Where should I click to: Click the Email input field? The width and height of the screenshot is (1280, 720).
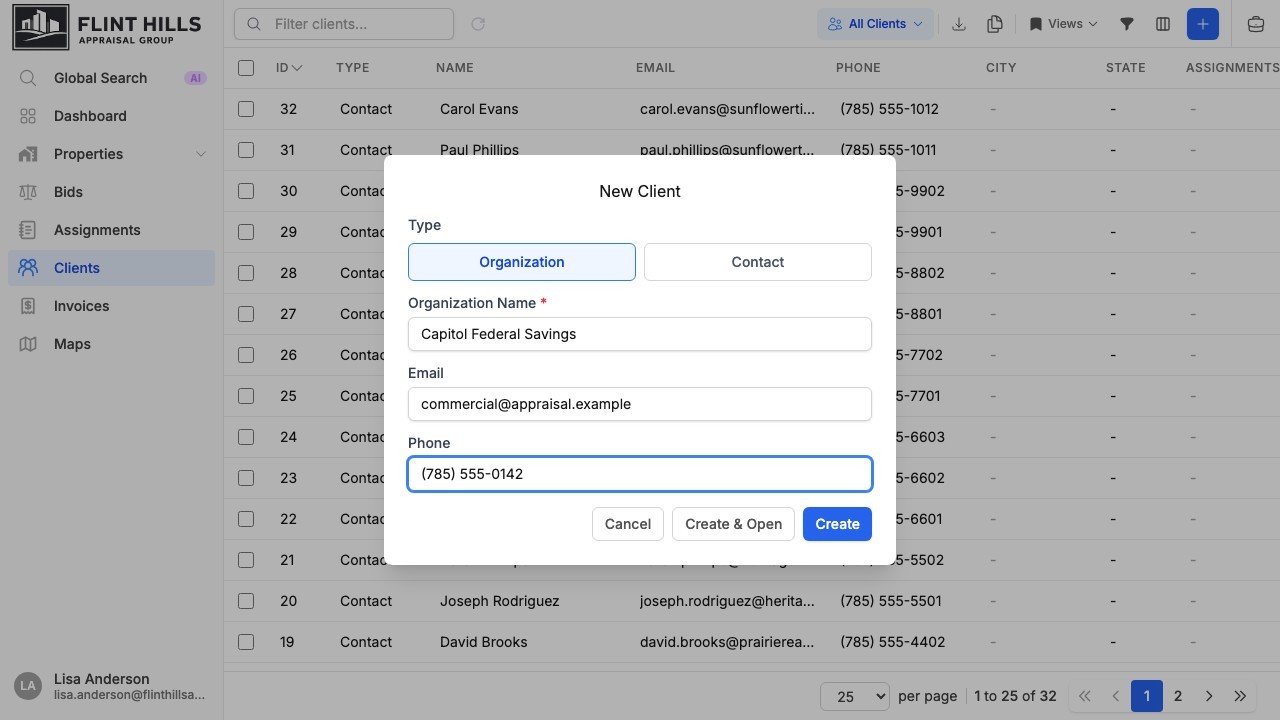click(x=640, y=404)
